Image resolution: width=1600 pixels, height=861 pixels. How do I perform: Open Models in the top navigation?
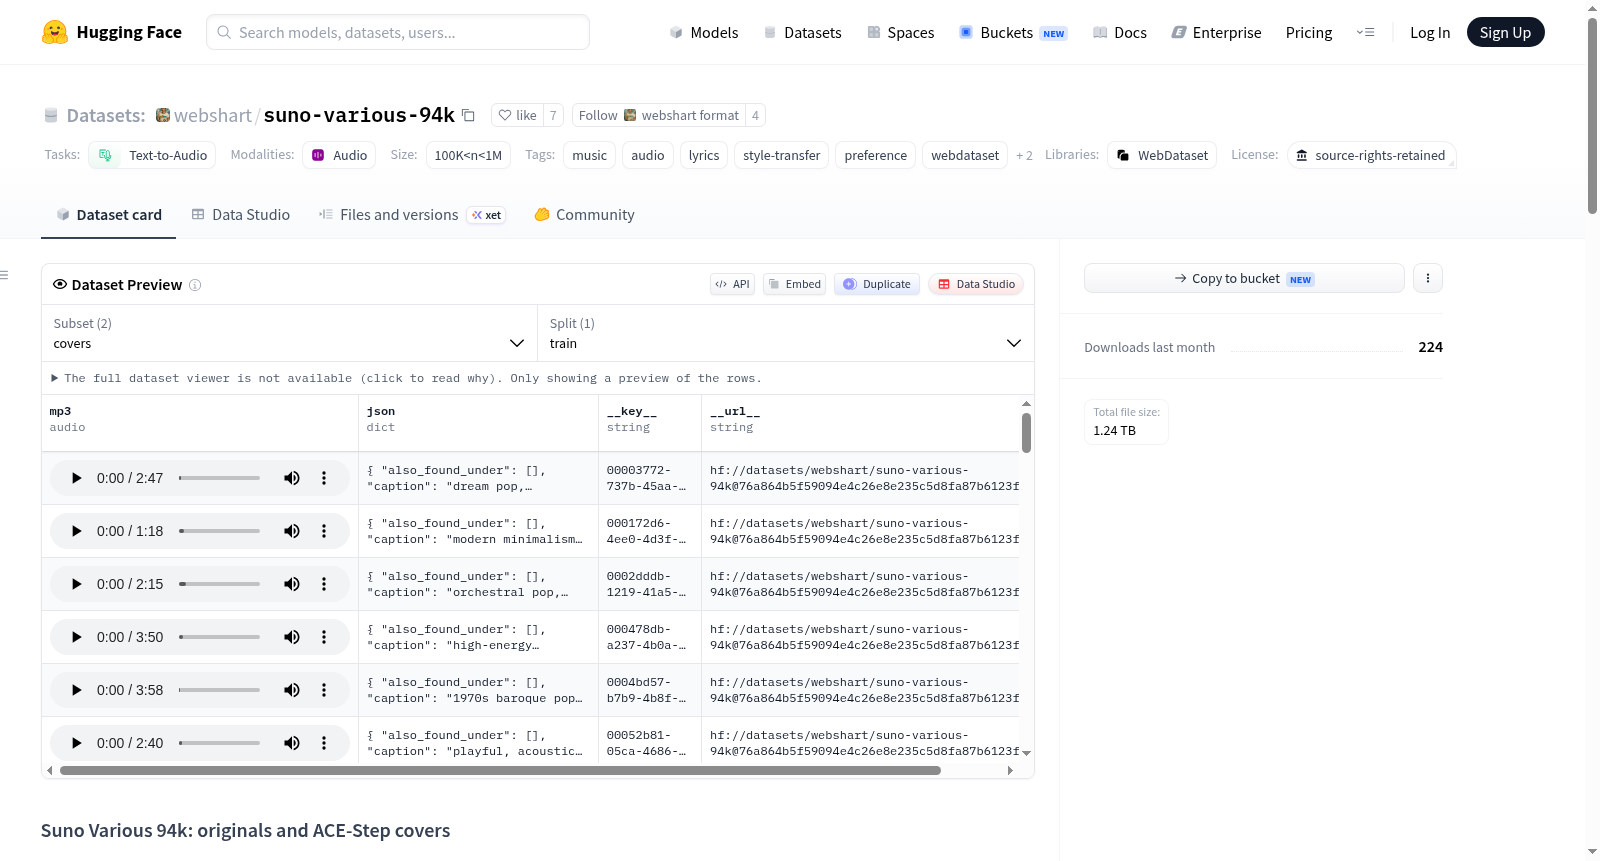pos(704,32)
